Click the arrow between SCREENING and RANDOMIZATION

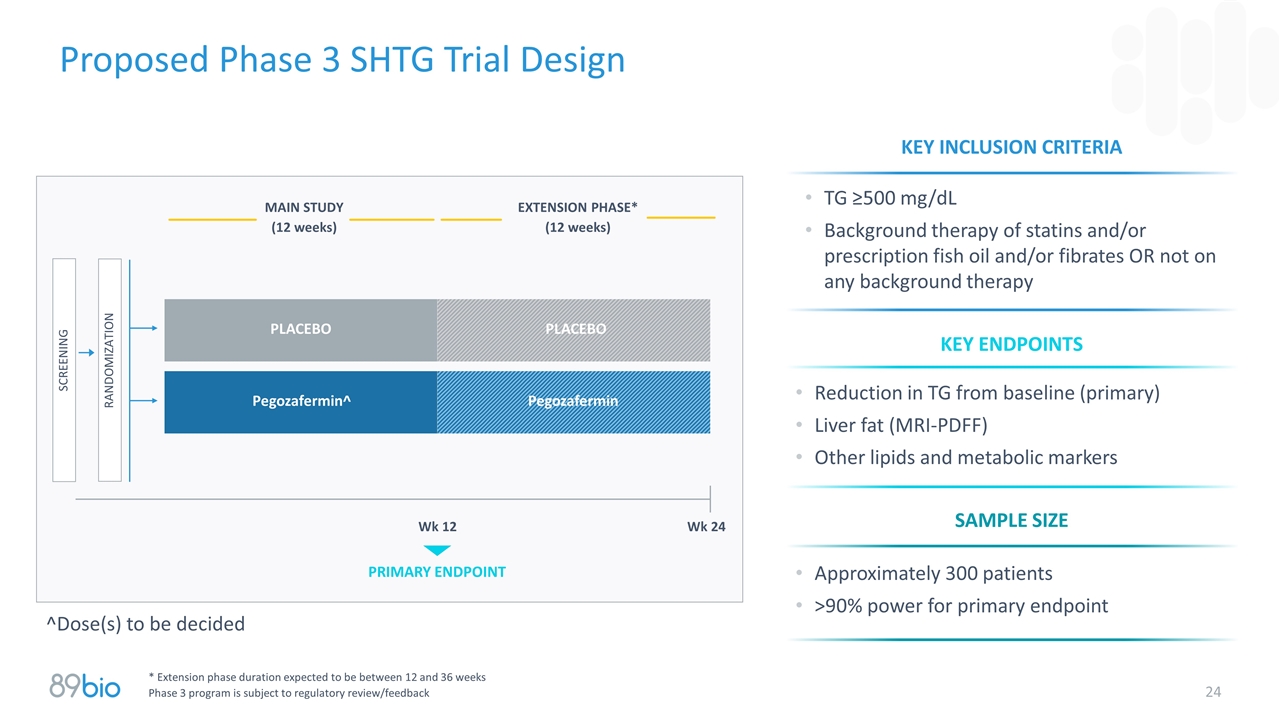click(x=87, y=352)
